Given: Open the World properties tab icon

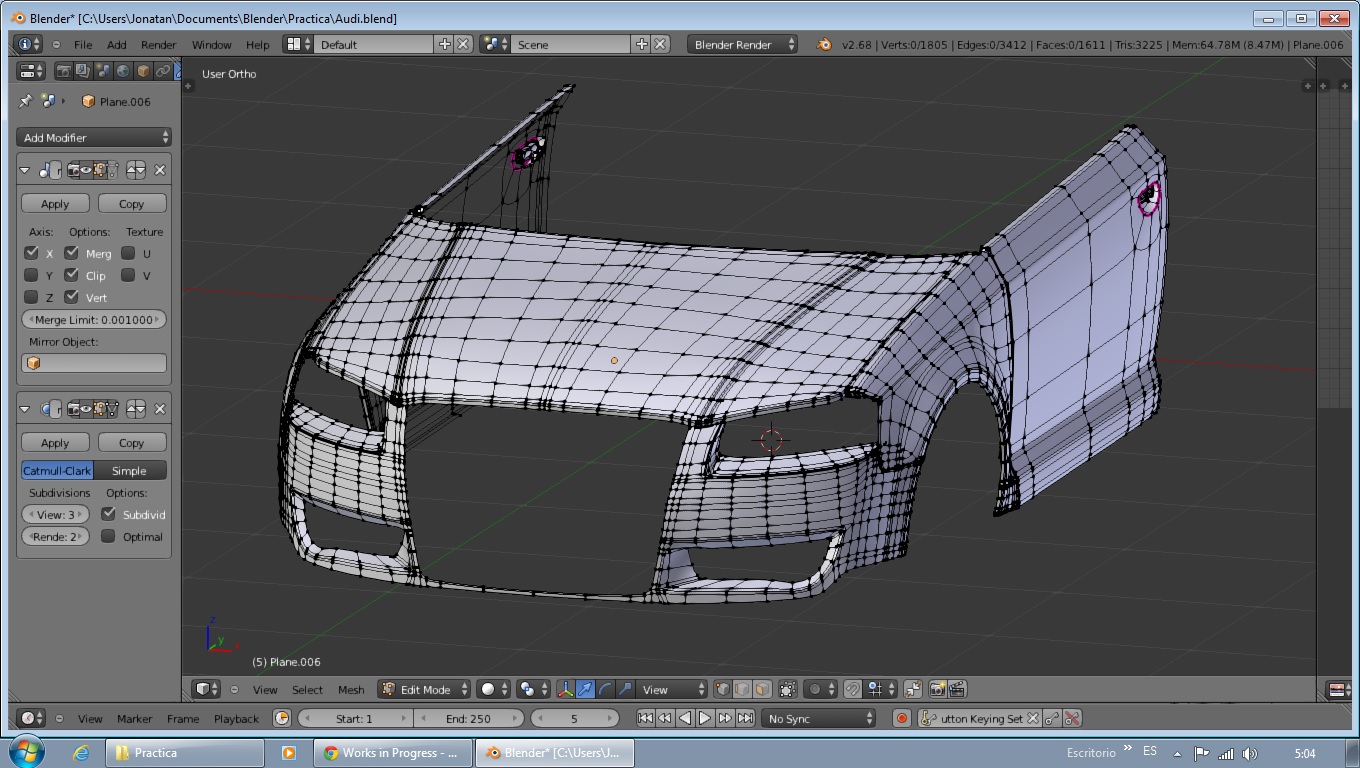Looking at the screenshot, I should coord(123,71).
